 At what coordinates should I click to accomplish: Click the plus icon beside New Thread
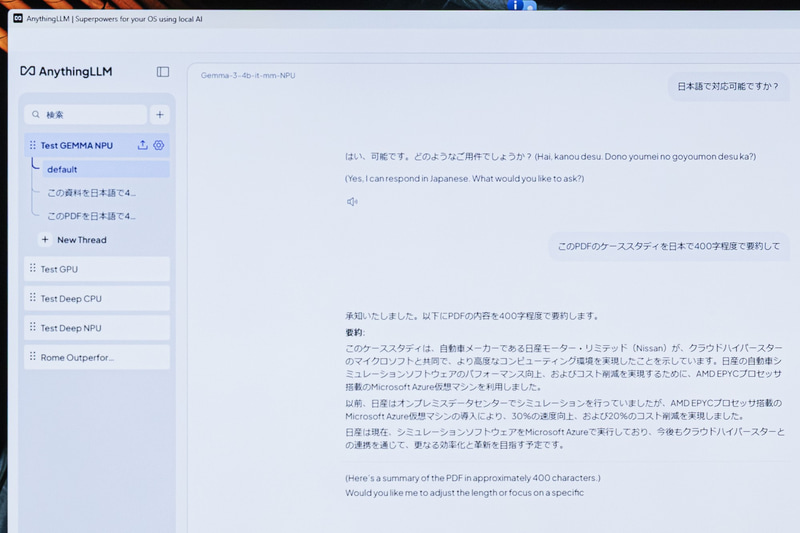pos(45,240)
